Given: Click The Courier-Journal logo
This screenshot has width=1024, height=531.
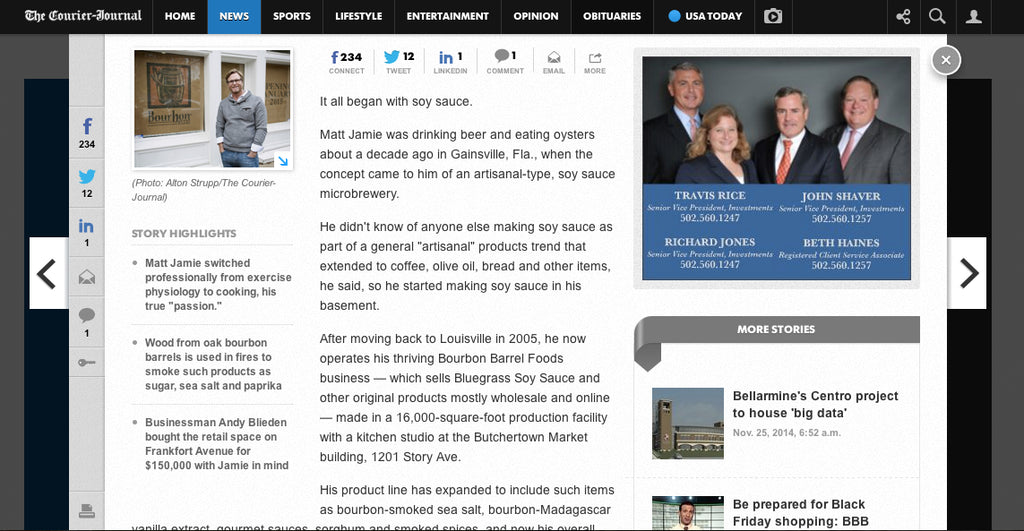Looking at the screenshot, I should 83,16.
